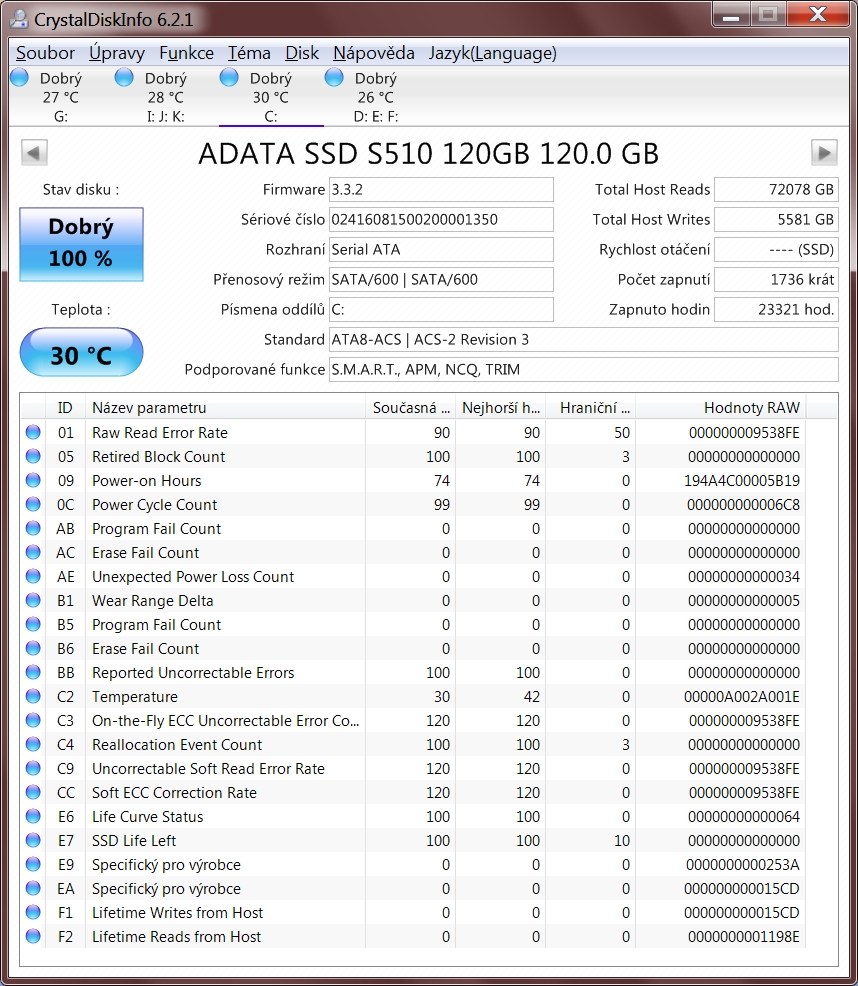Click the Firmware field 3.3.2
858x986 pixels.
441,189
